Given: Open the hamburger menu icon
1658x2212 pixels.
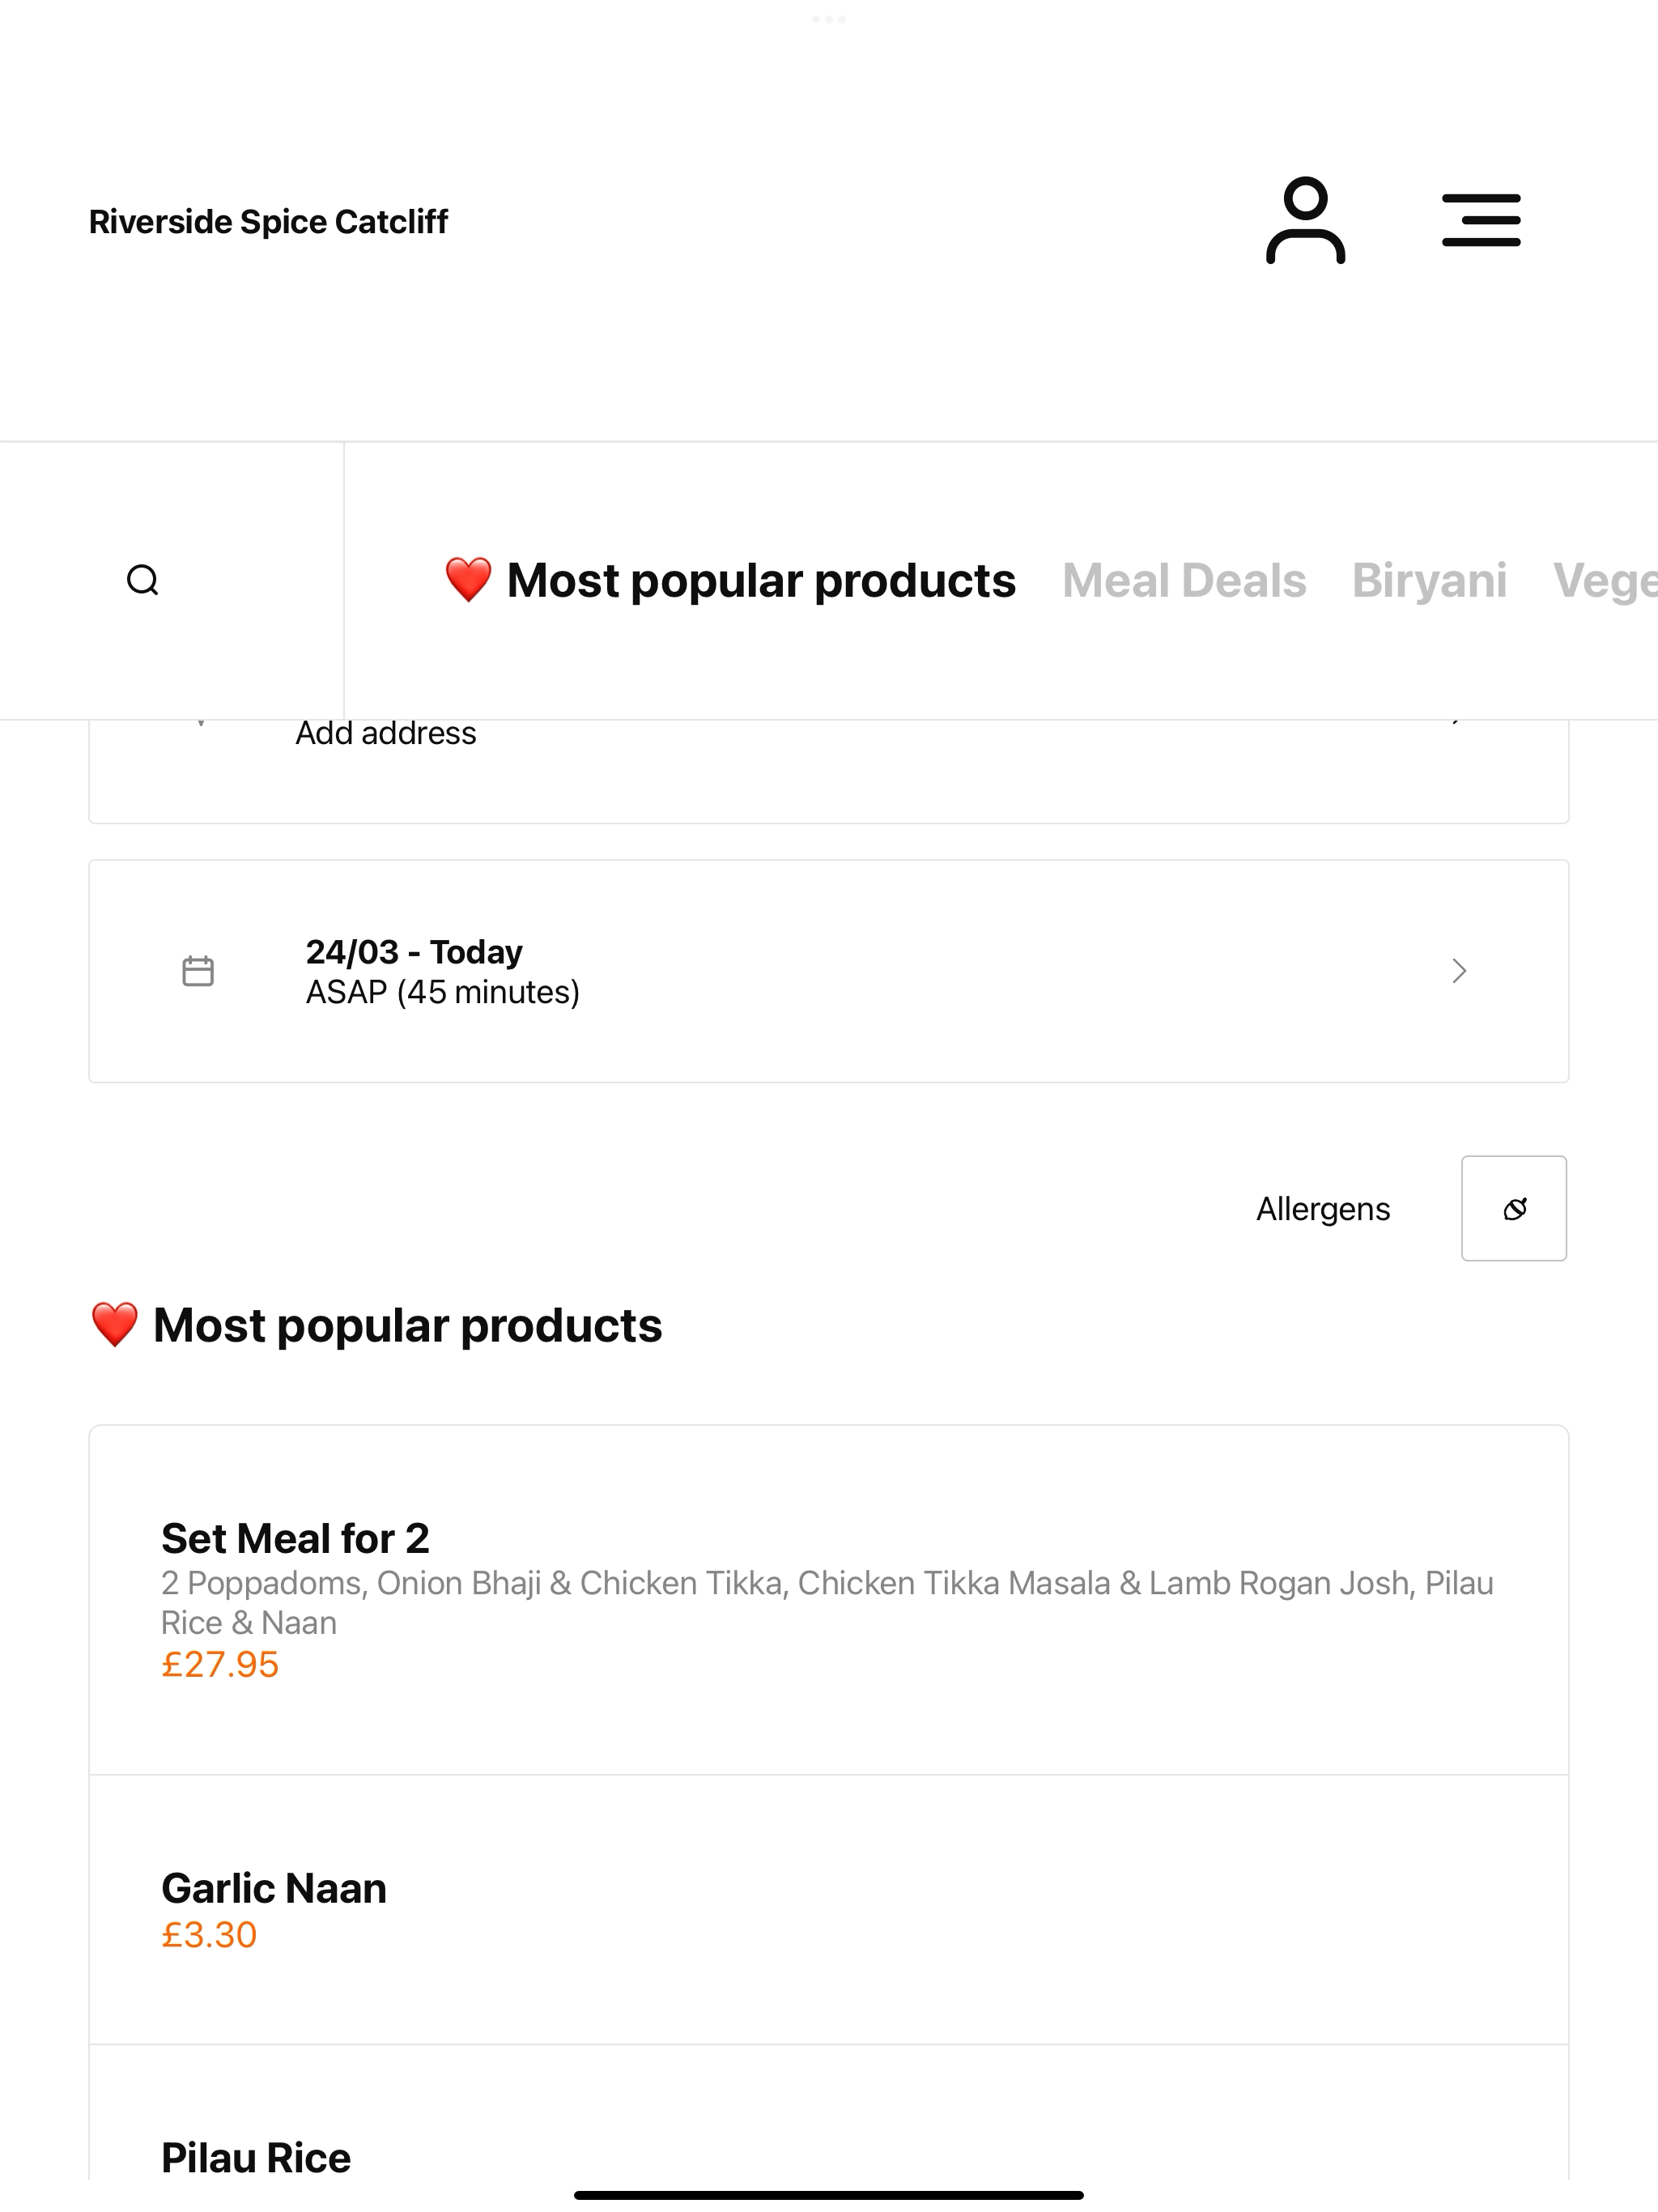Looking at the screenshot, I should (1481, 220).
